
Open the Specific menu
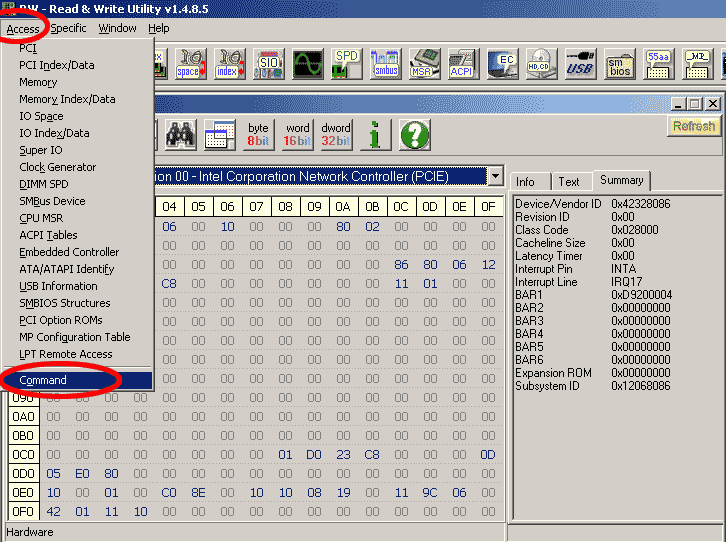point(69,28)
